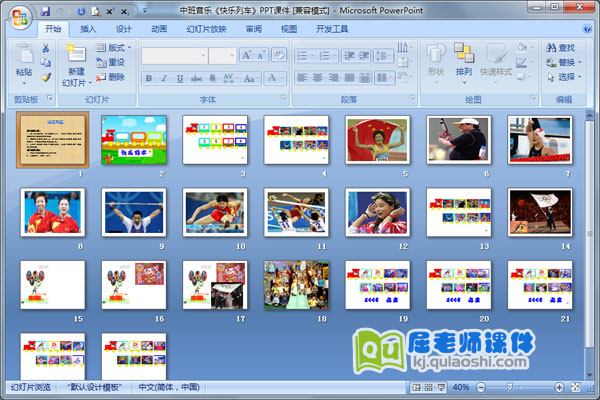Toggle Strikethrough formatting

click(196, 78)
